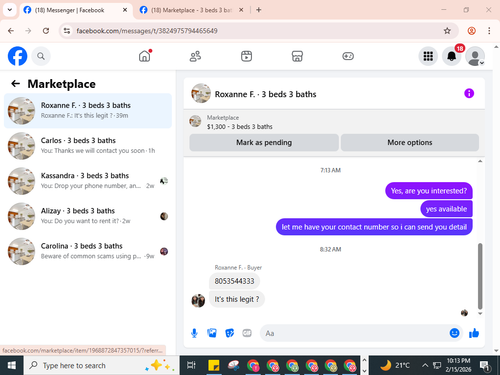
Task: Click the "yes available" message bubble
Action: tap(446, 209)
